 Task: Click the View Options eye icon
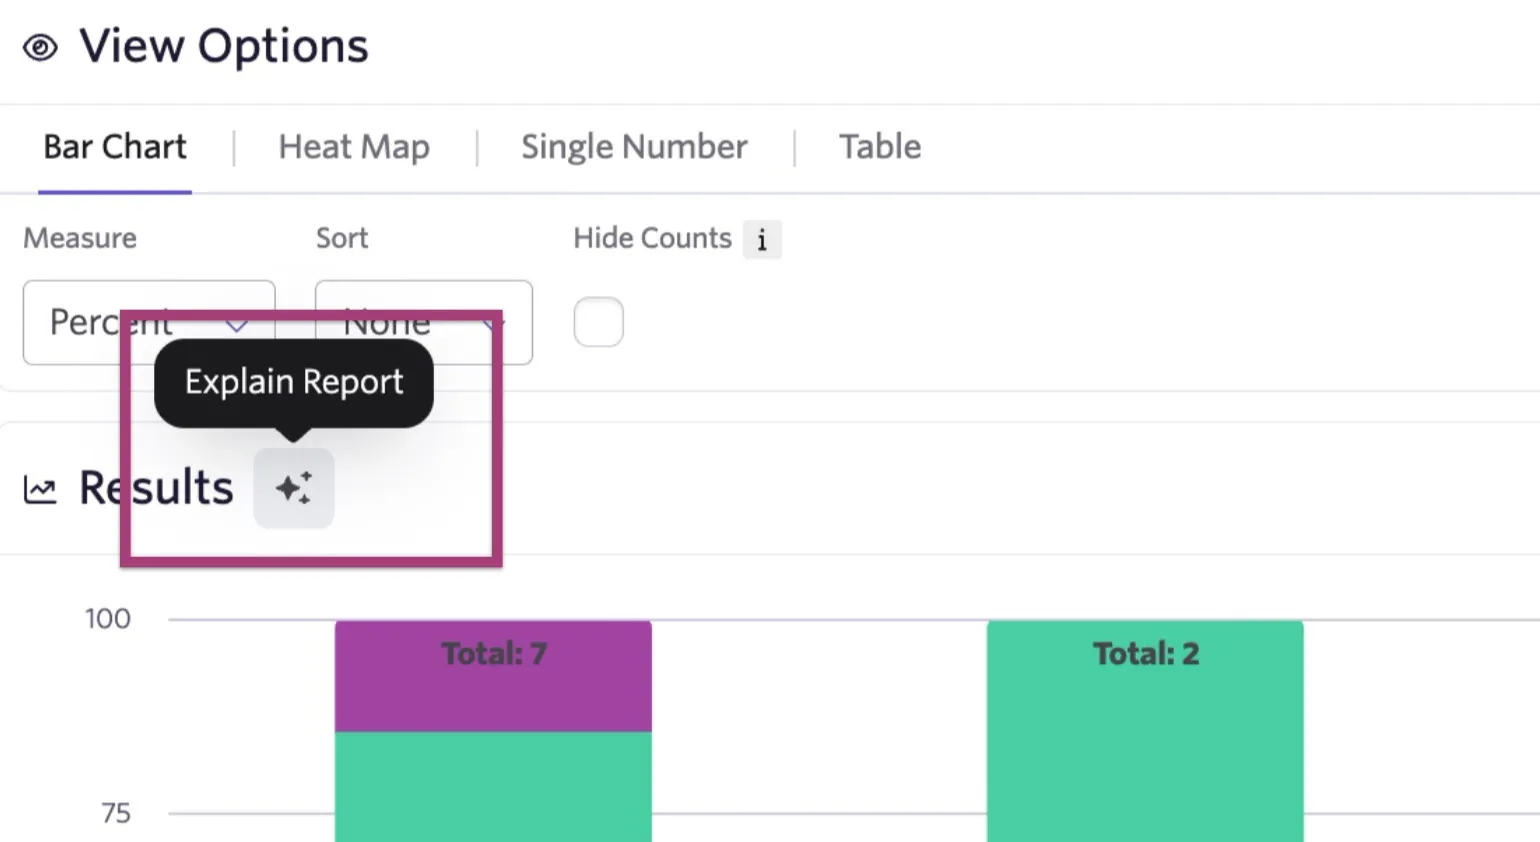(x=40, y=47)
